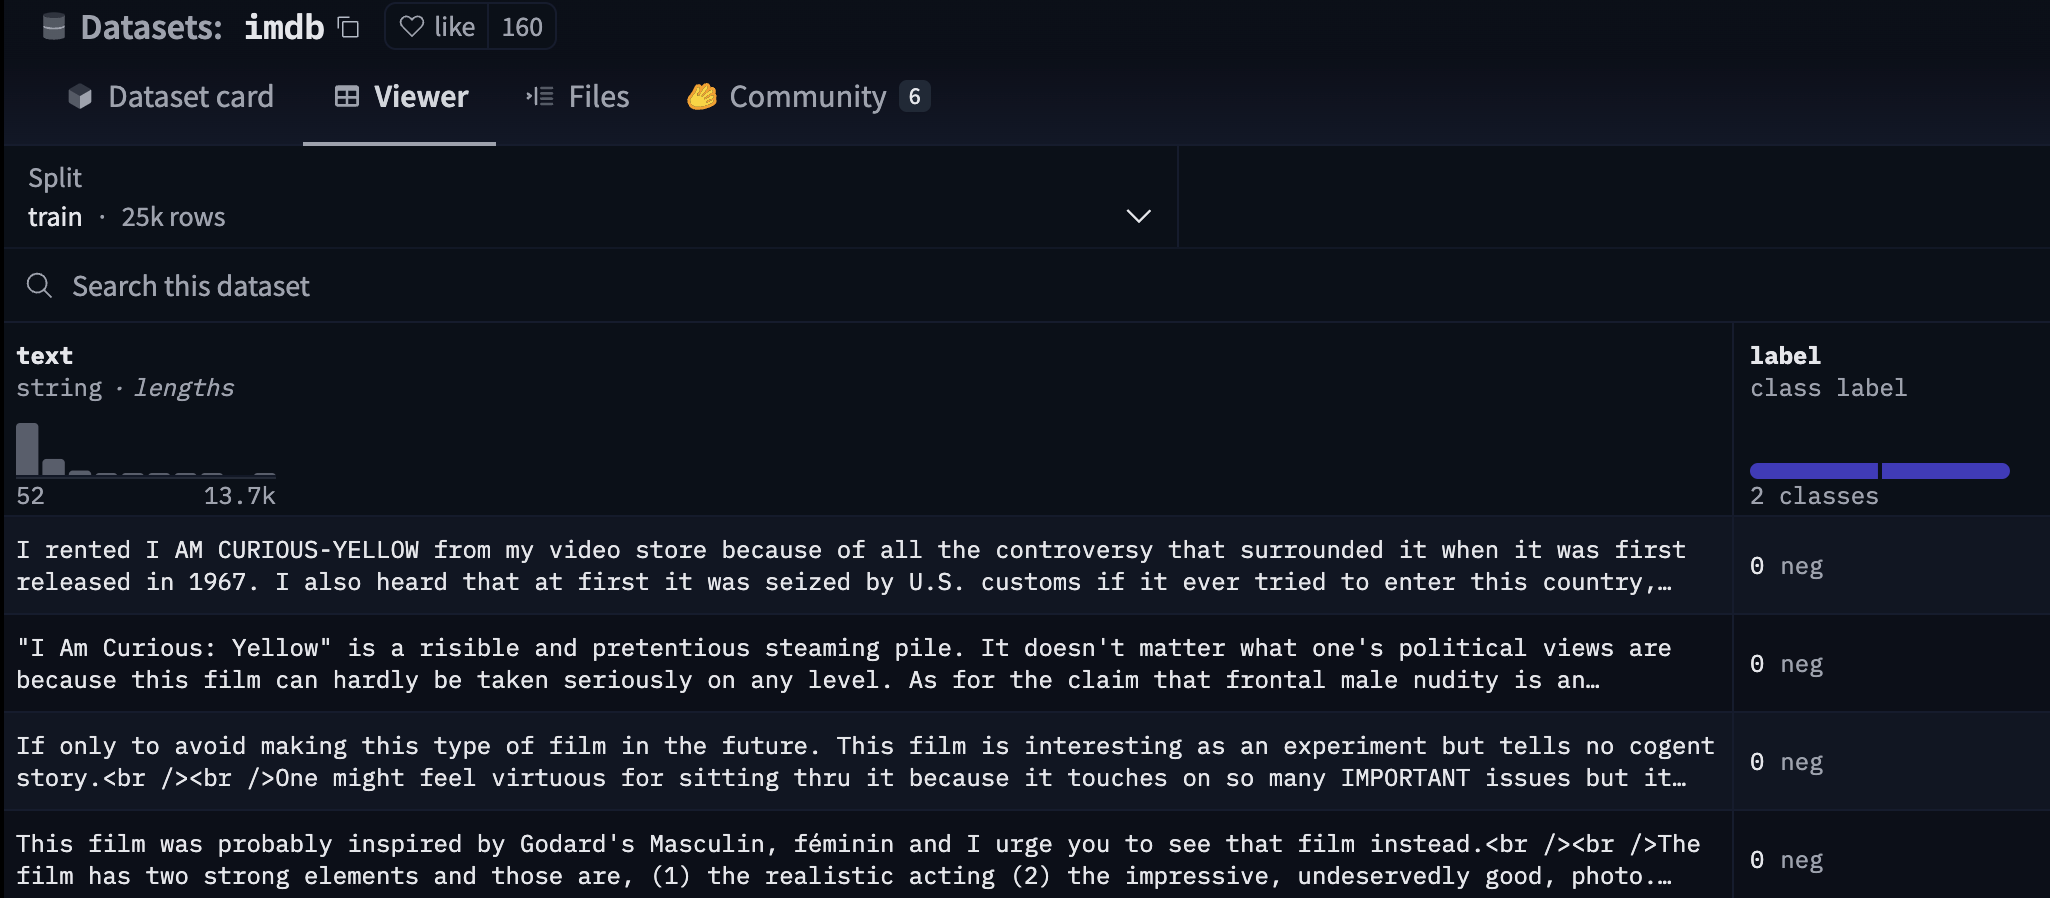Click the Files list icon

tap(540, 97)
